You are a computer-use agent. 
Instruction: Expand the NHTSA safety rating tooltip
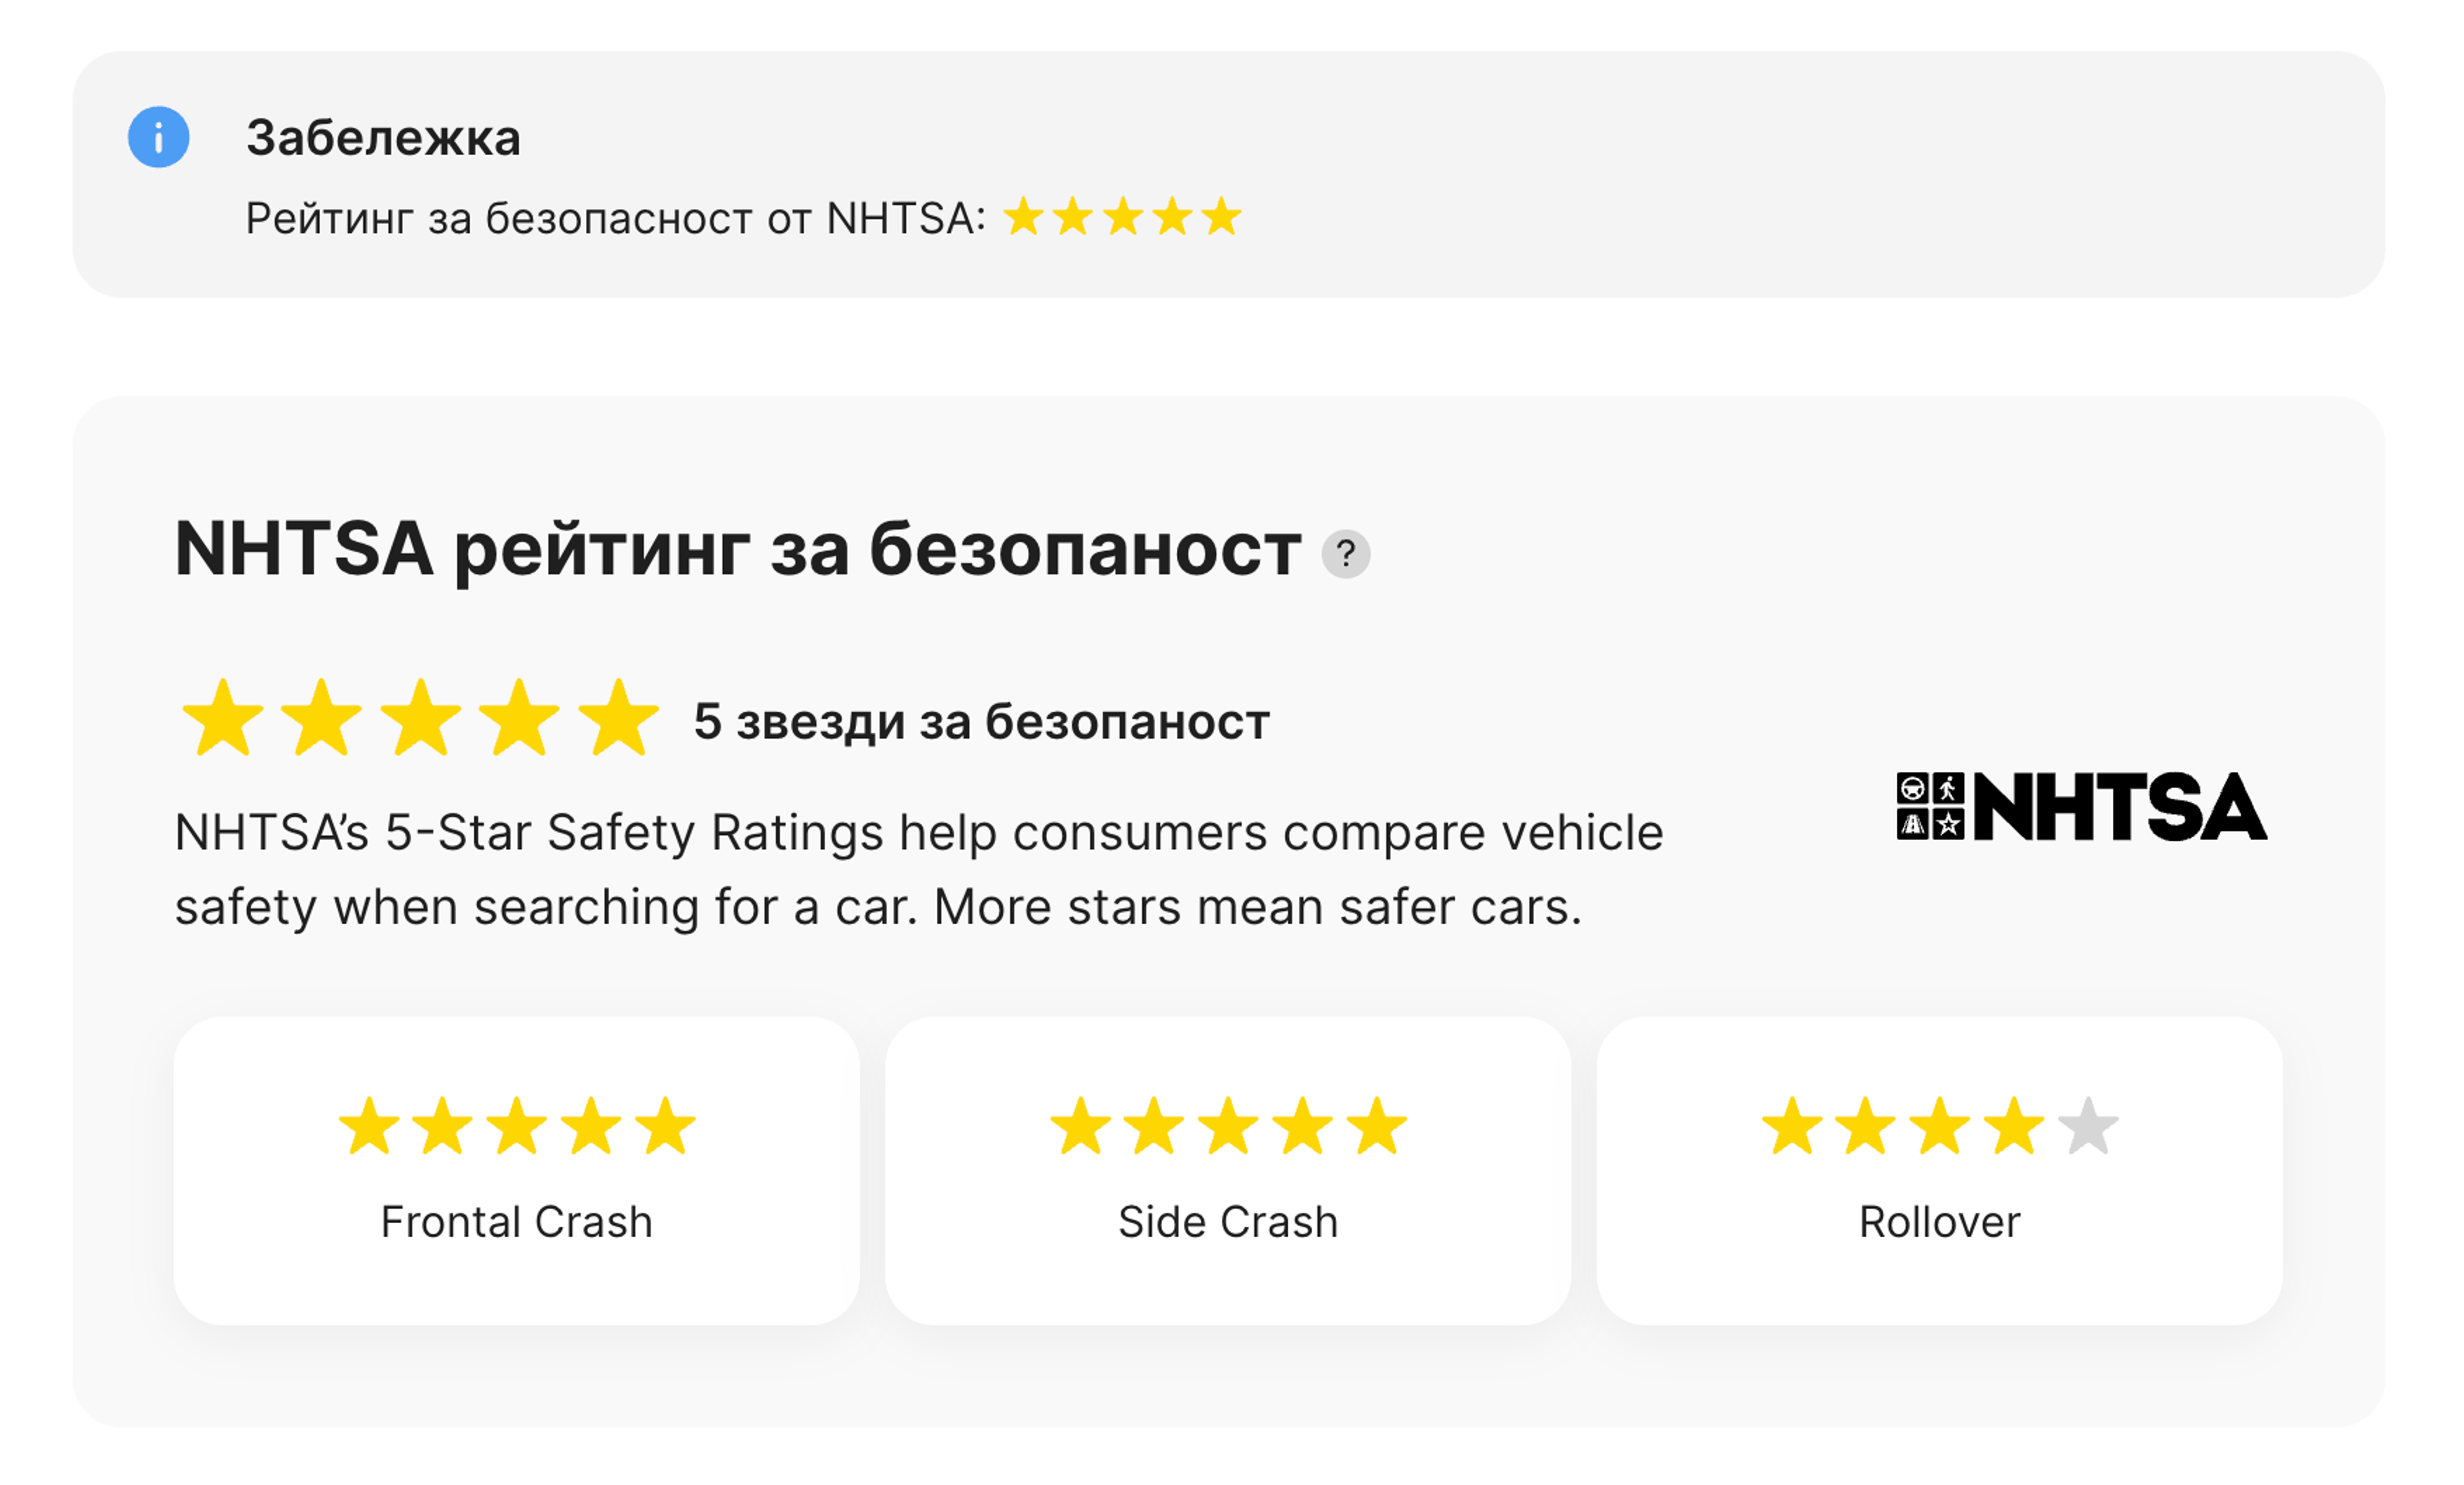click(1346, 553)
